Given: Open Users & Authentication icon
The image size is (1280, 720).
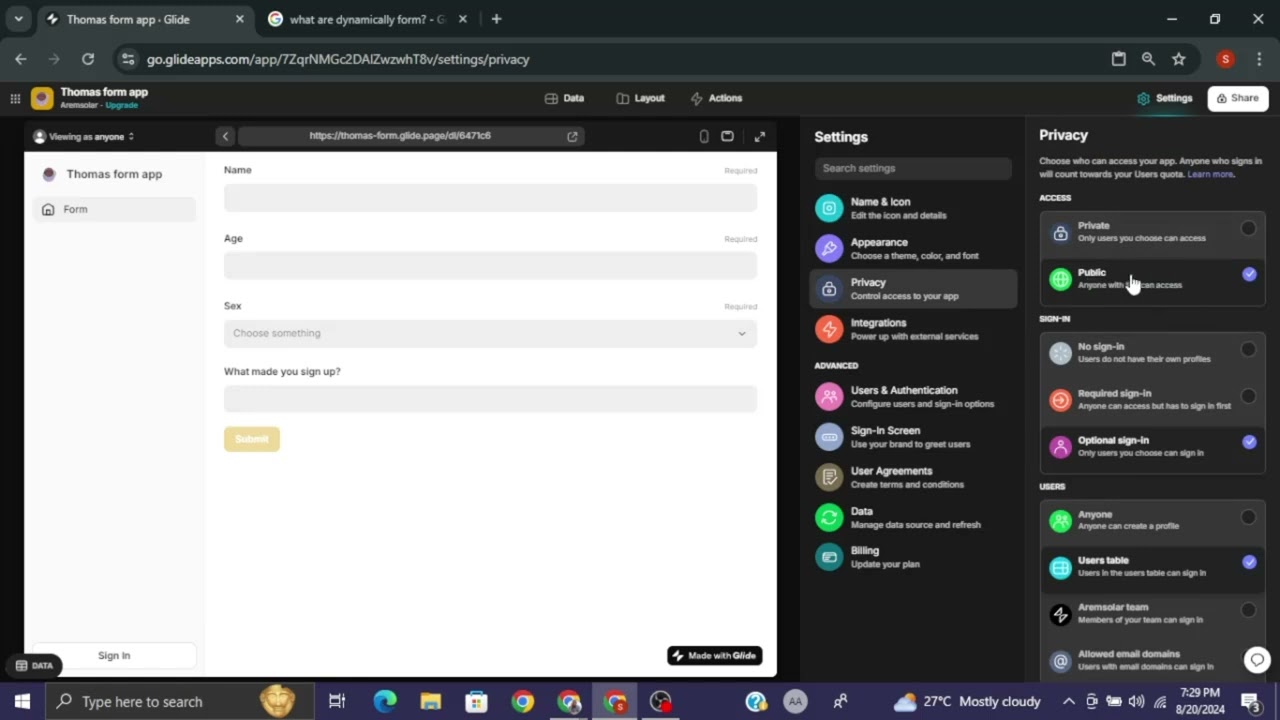Looking at the screenshot, I should click(x=829, y=396).
